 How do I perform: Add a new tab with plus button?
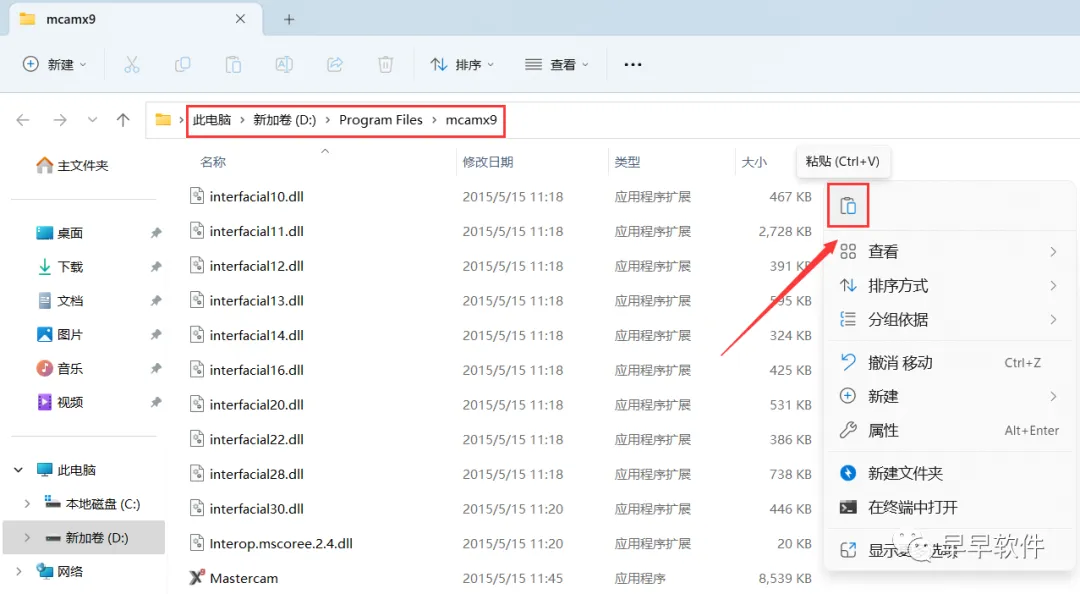point(289,19)
